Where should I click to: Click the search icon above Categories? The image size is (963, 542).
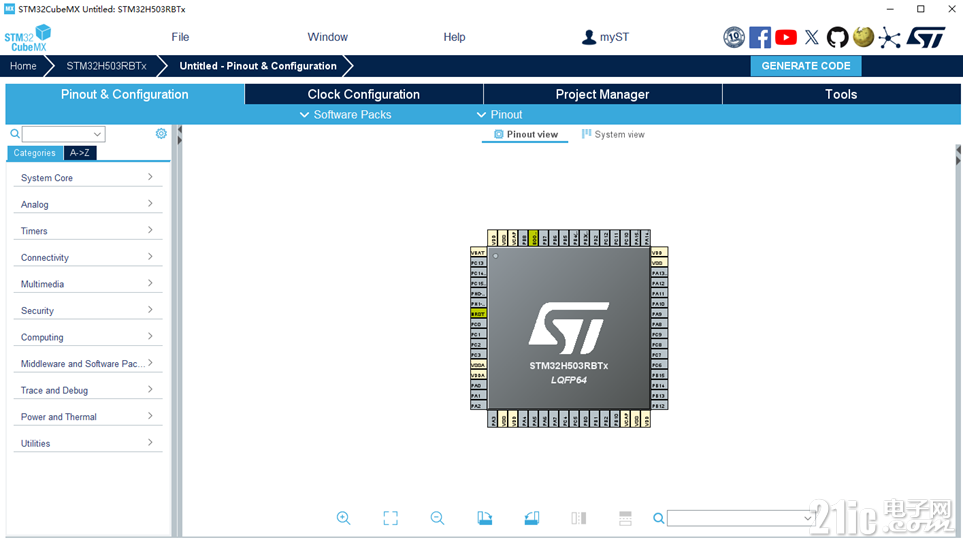[15, 133]
